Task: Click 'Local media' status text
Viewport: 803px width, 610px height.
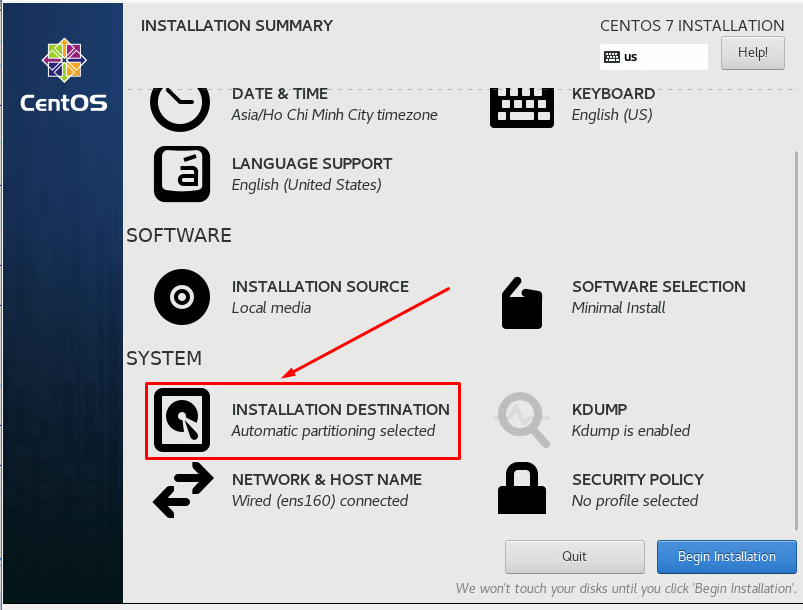Action: tap(271, 308)
